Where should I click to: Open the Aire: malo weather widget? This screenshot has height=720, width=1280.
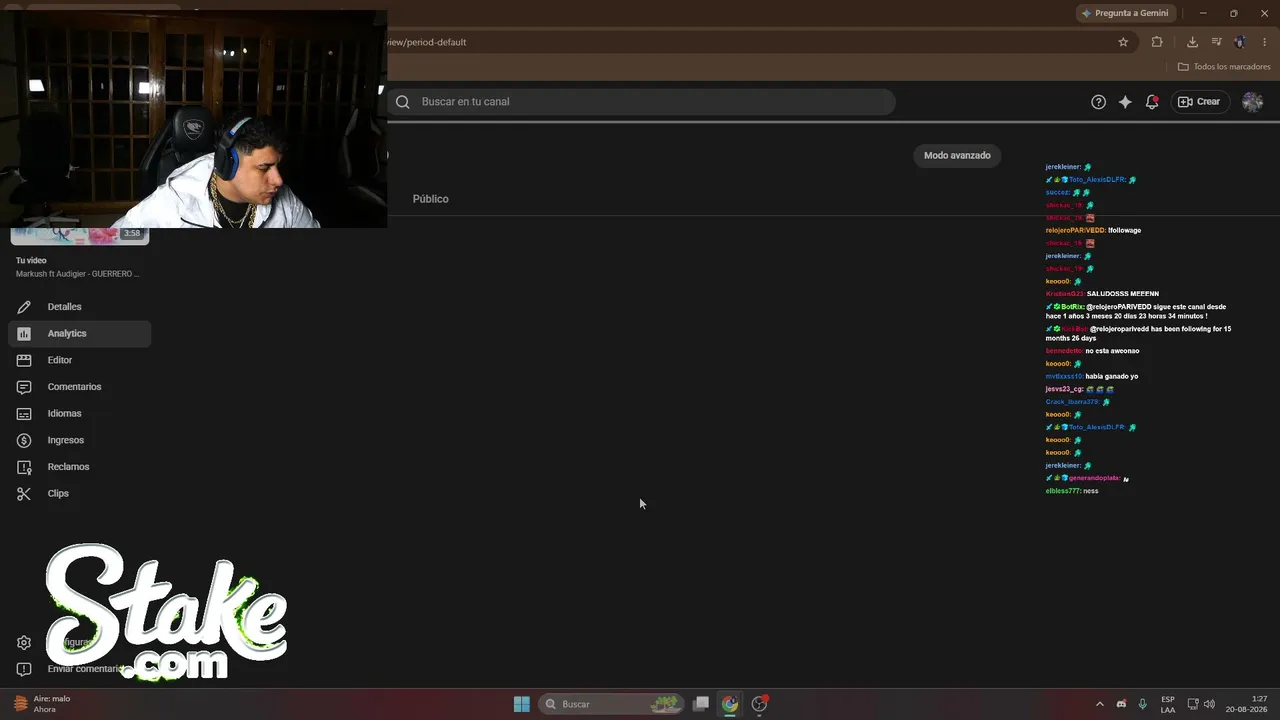pyautogui.click(x=42, y=704)
